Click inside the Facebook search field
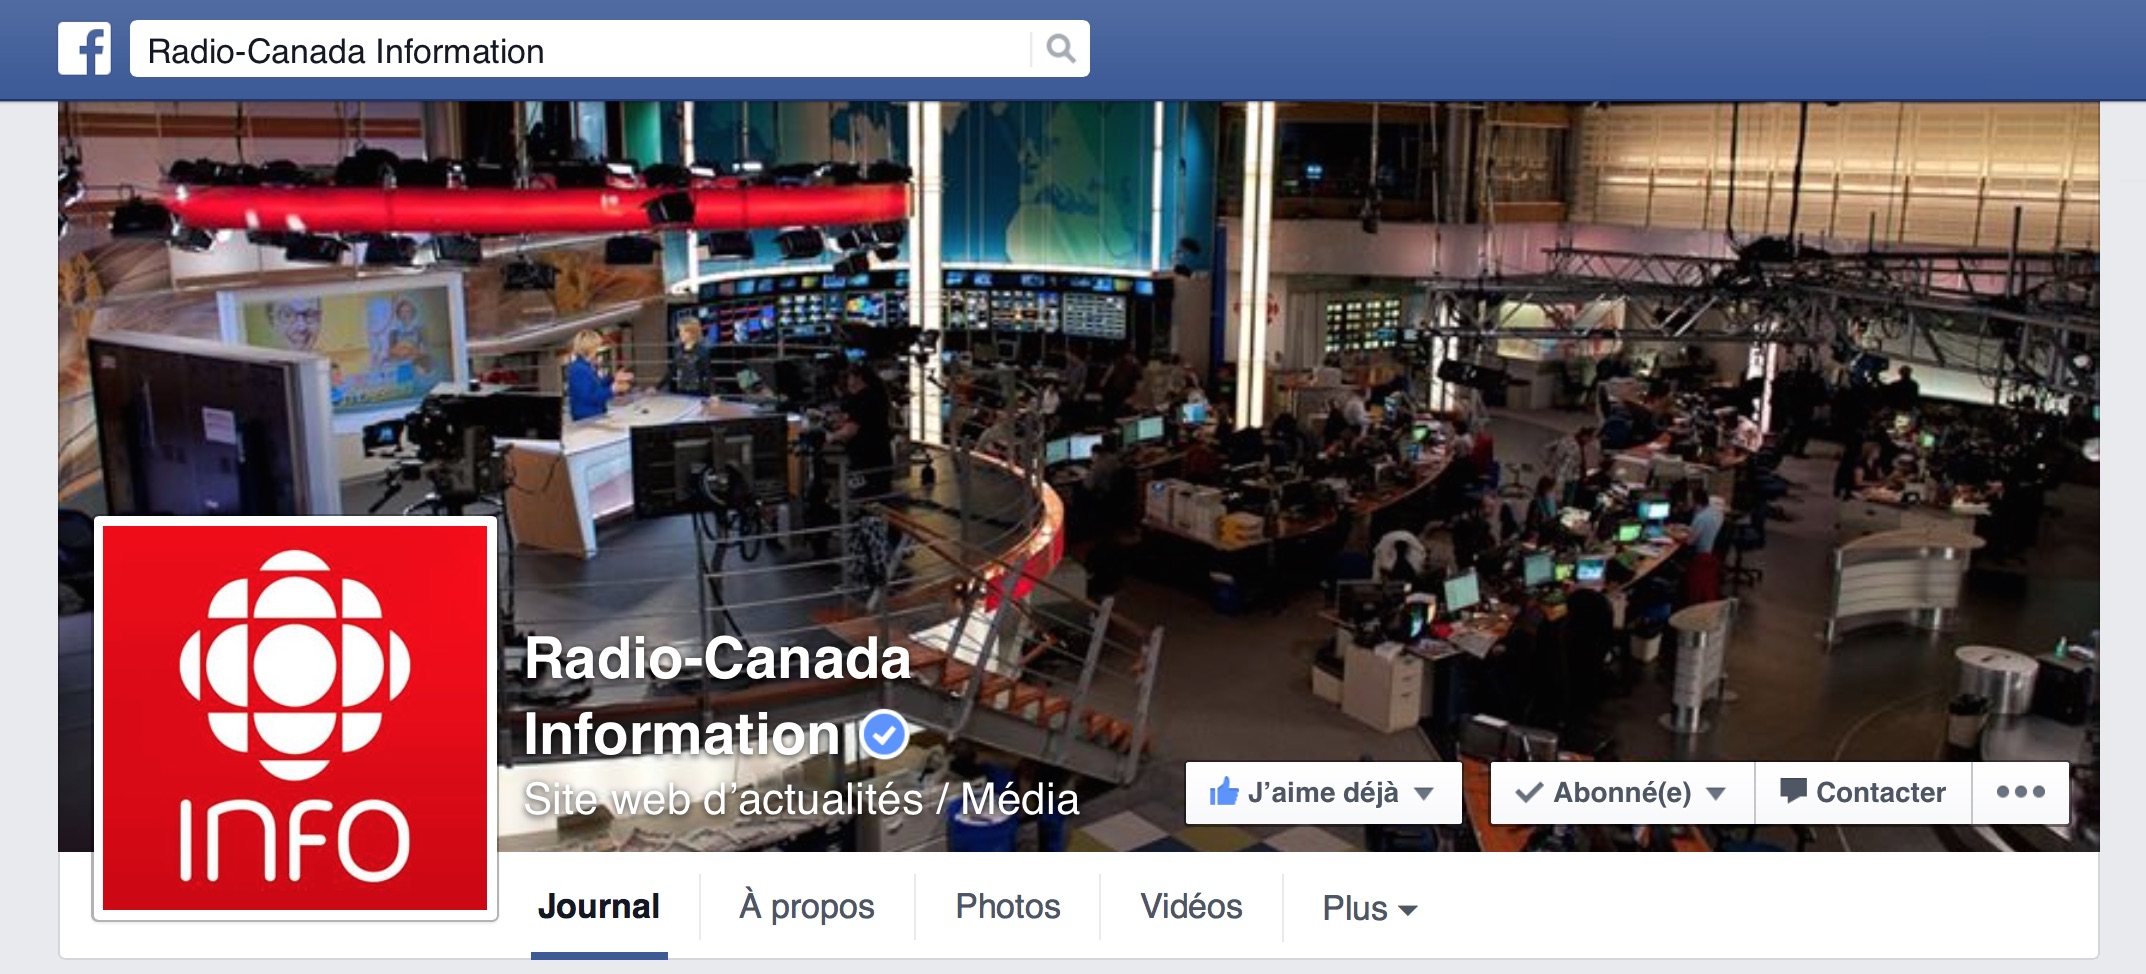 tap(580, 49)
